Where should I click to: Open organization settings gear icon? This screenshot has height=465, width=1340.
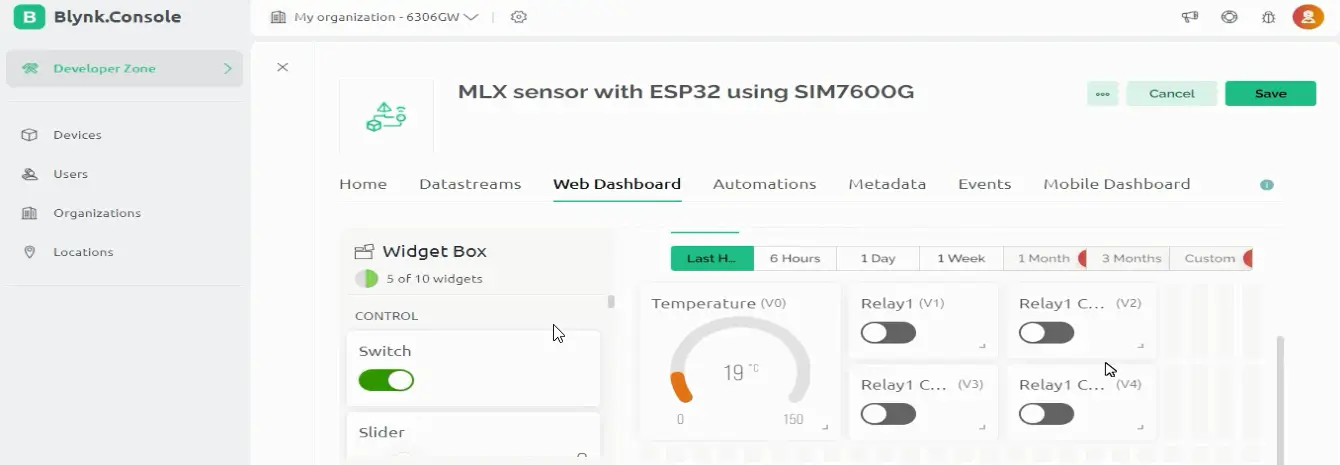point(518,17)
